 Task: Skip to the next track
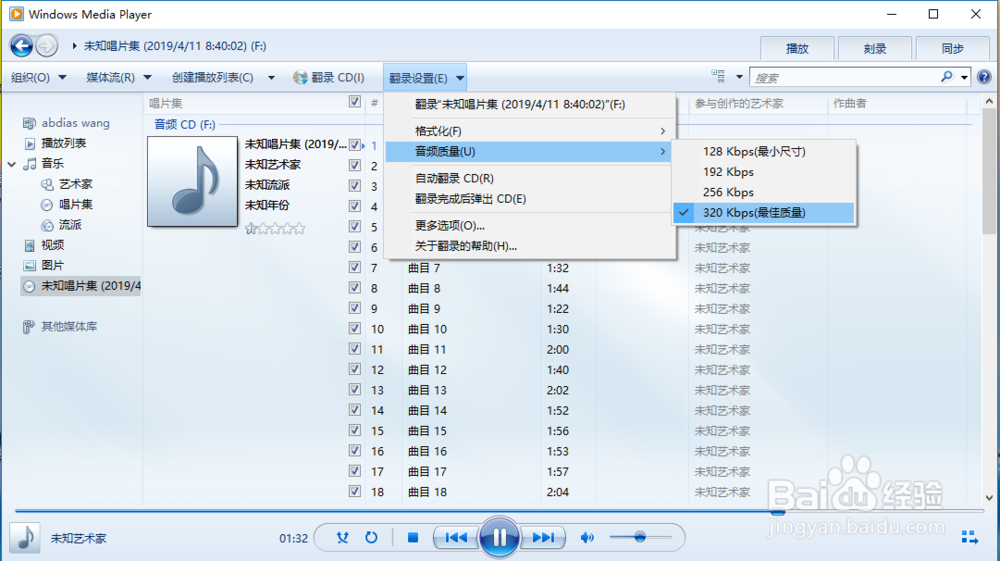click(543, 537)
